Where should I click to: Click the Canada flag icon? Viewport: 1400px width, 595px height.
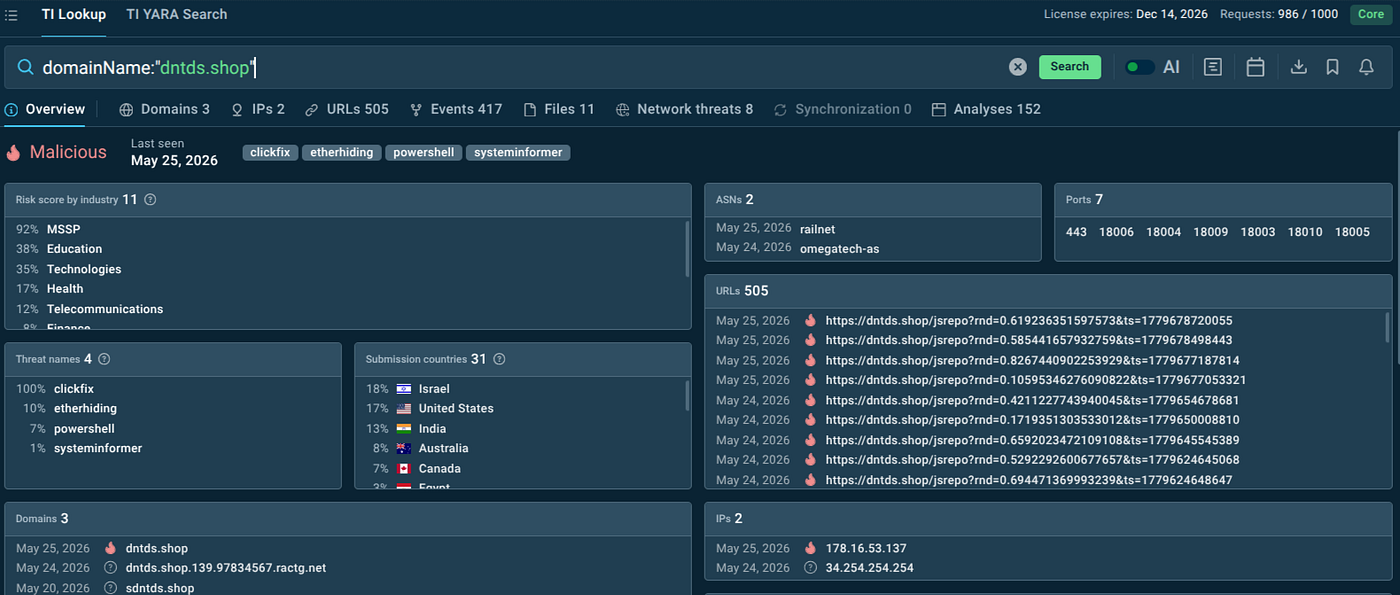[x=404, y=468]
